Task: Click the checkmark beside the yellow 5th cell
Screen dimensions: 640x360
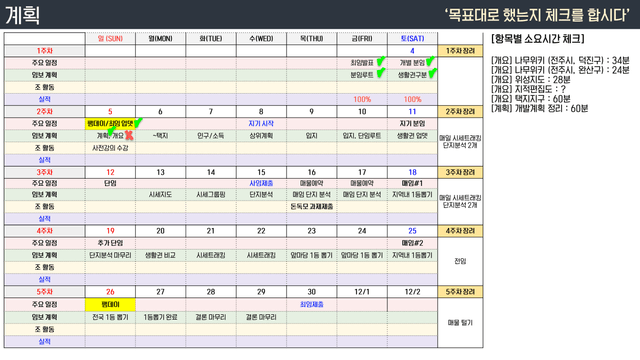Action: (138, 122)
